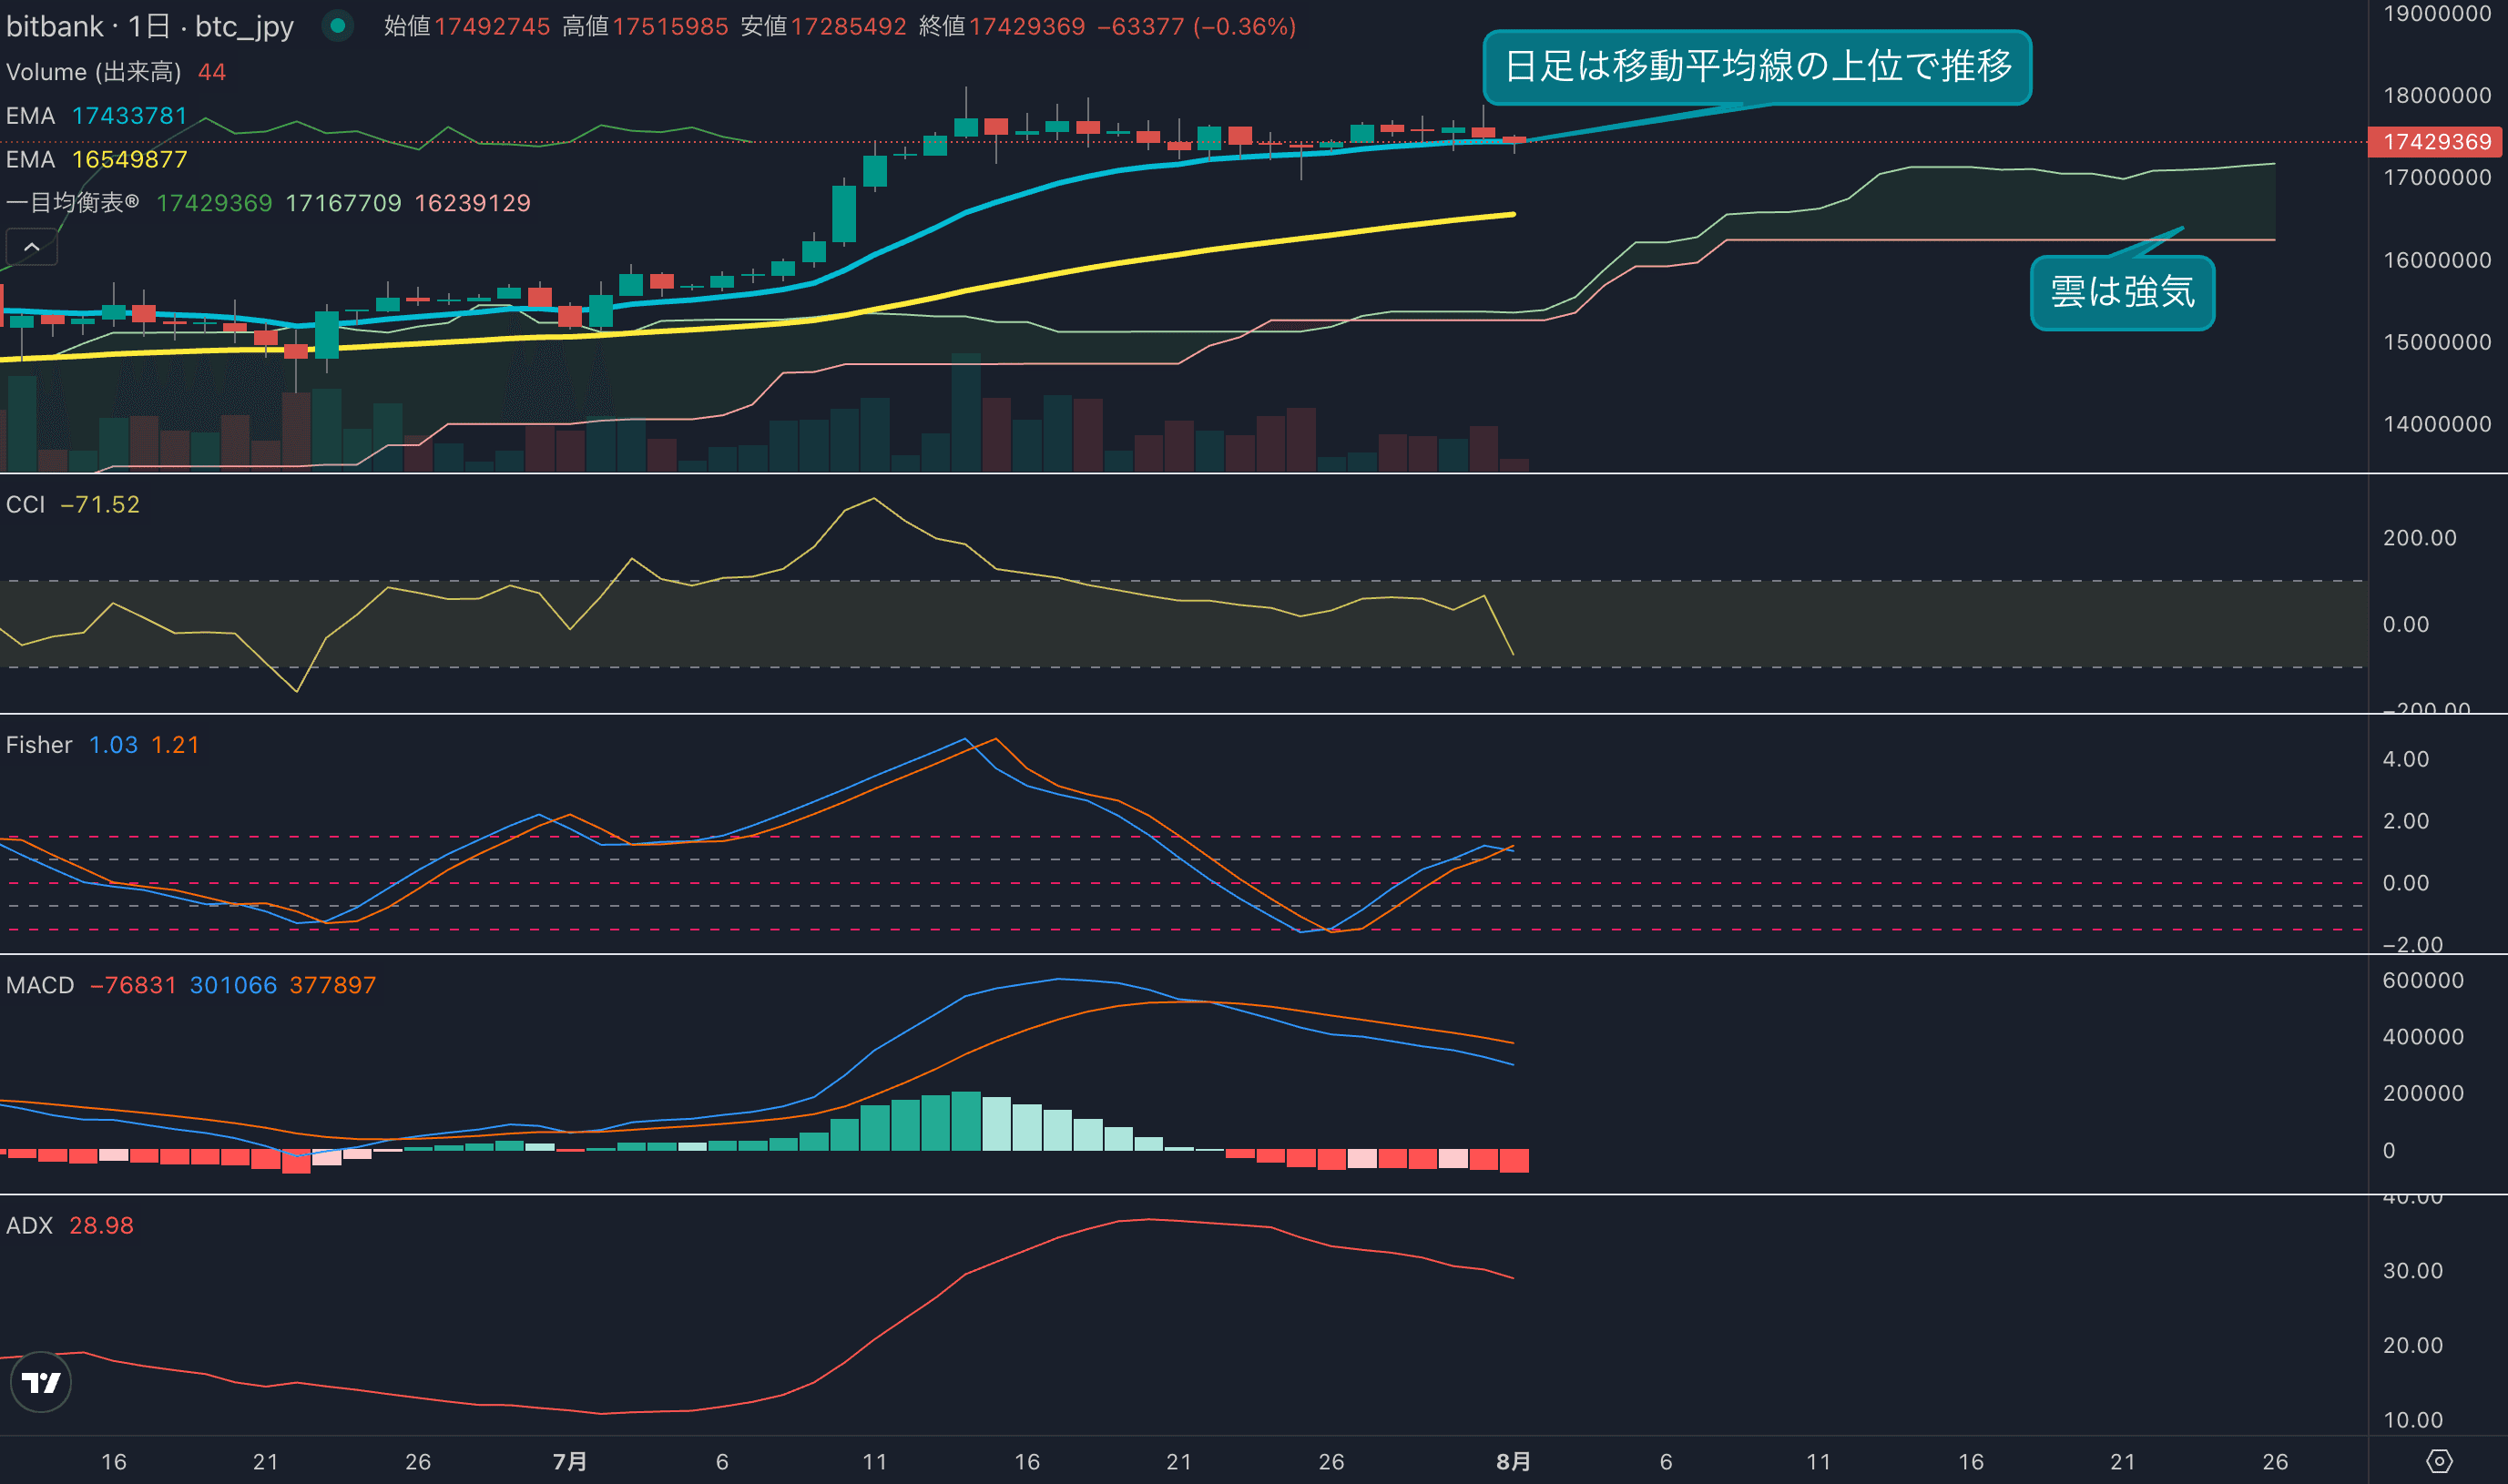Click the 一目均衡表 indicator legend
Image resolution: width=2508 pixels, height=1484 pixels.
[72, 203]
